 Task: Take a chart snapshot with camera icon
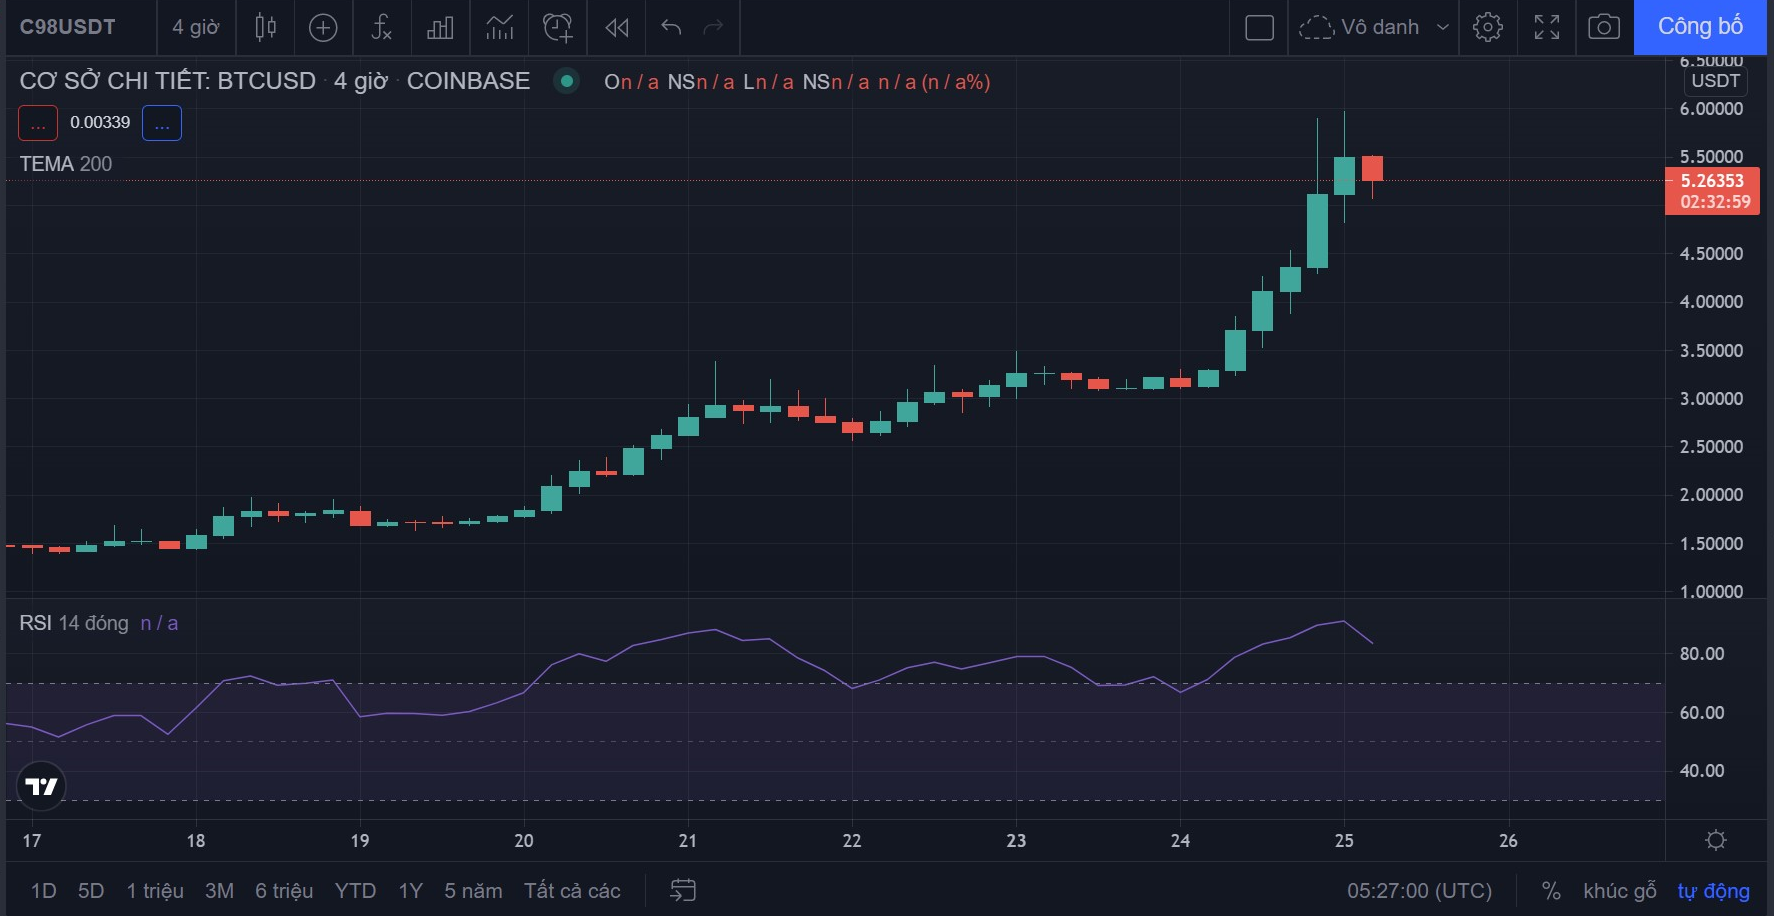1604,27
